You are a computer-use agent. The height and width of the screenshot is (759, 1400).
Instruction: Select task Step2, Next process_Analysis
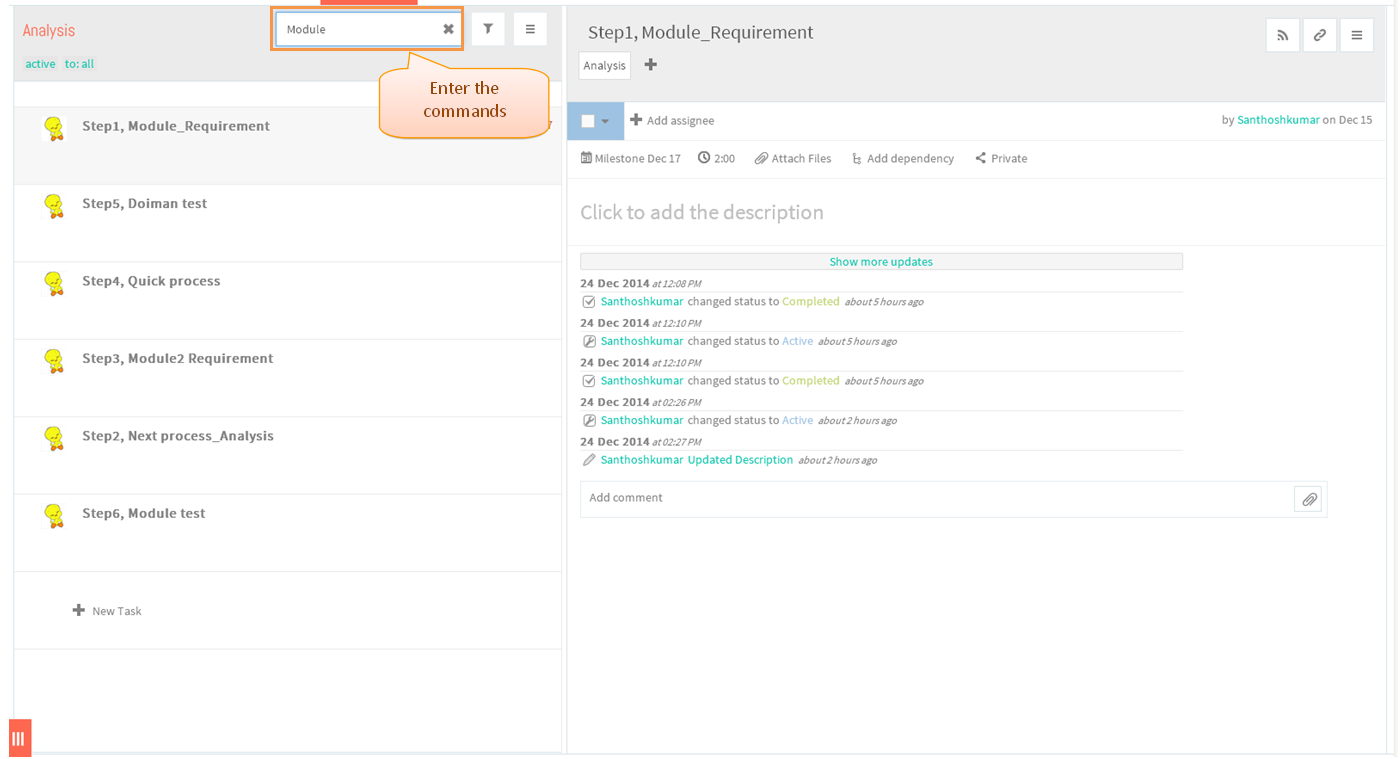click(x=287, y=456)
